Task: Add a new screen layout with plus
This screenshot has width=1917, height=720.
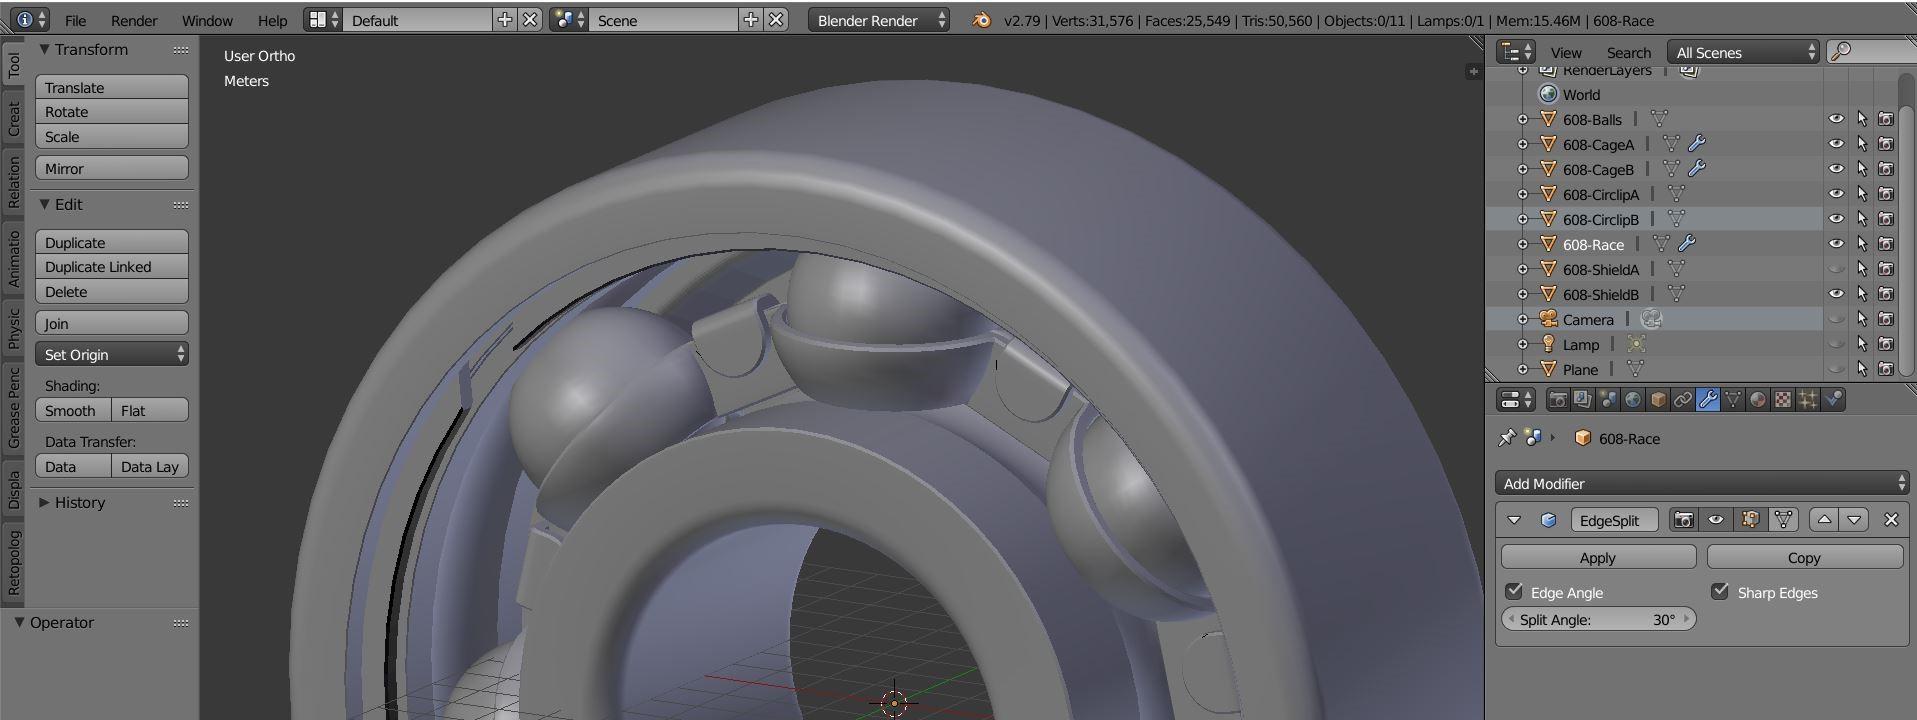Action: 505,20
